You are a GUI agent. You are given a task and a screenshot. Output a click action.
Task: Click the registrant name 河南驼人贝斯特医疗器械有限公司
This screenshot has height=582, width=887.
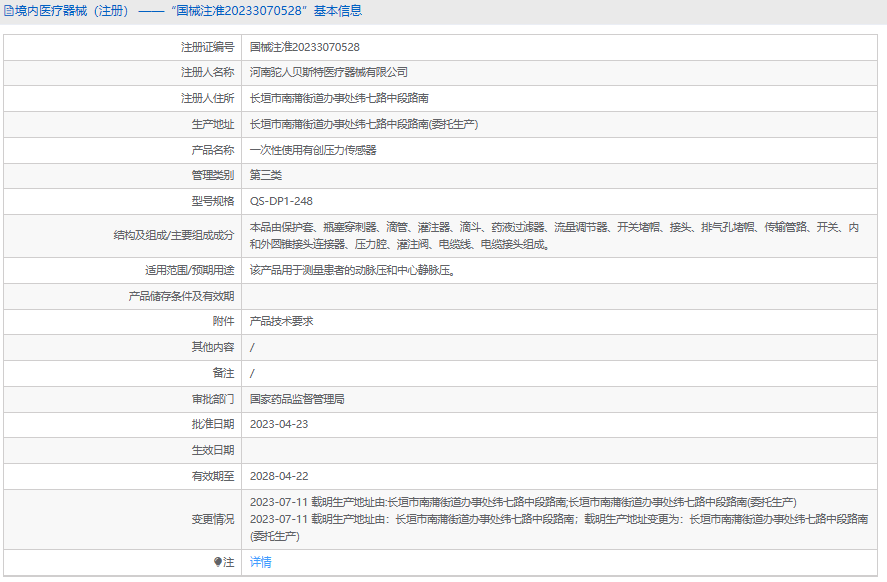[328, 73]
